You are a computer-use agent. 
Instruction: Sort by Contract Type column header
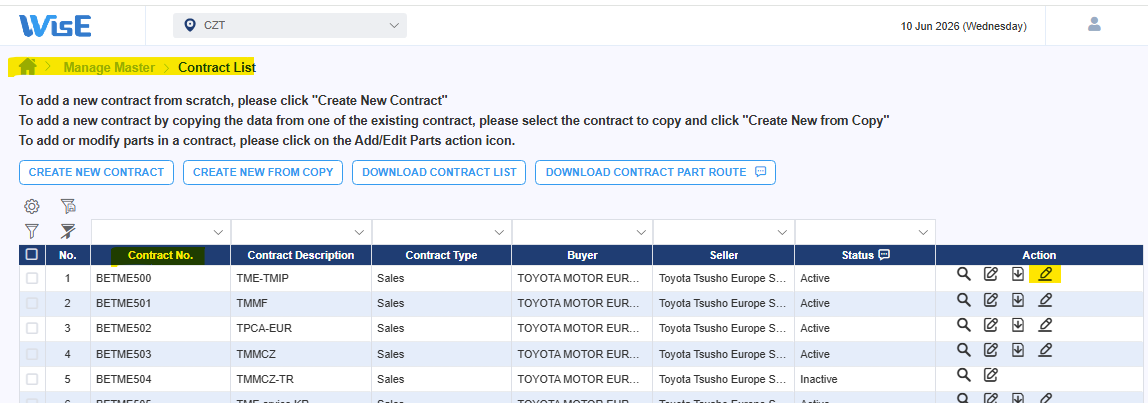(x=441, y=255)
